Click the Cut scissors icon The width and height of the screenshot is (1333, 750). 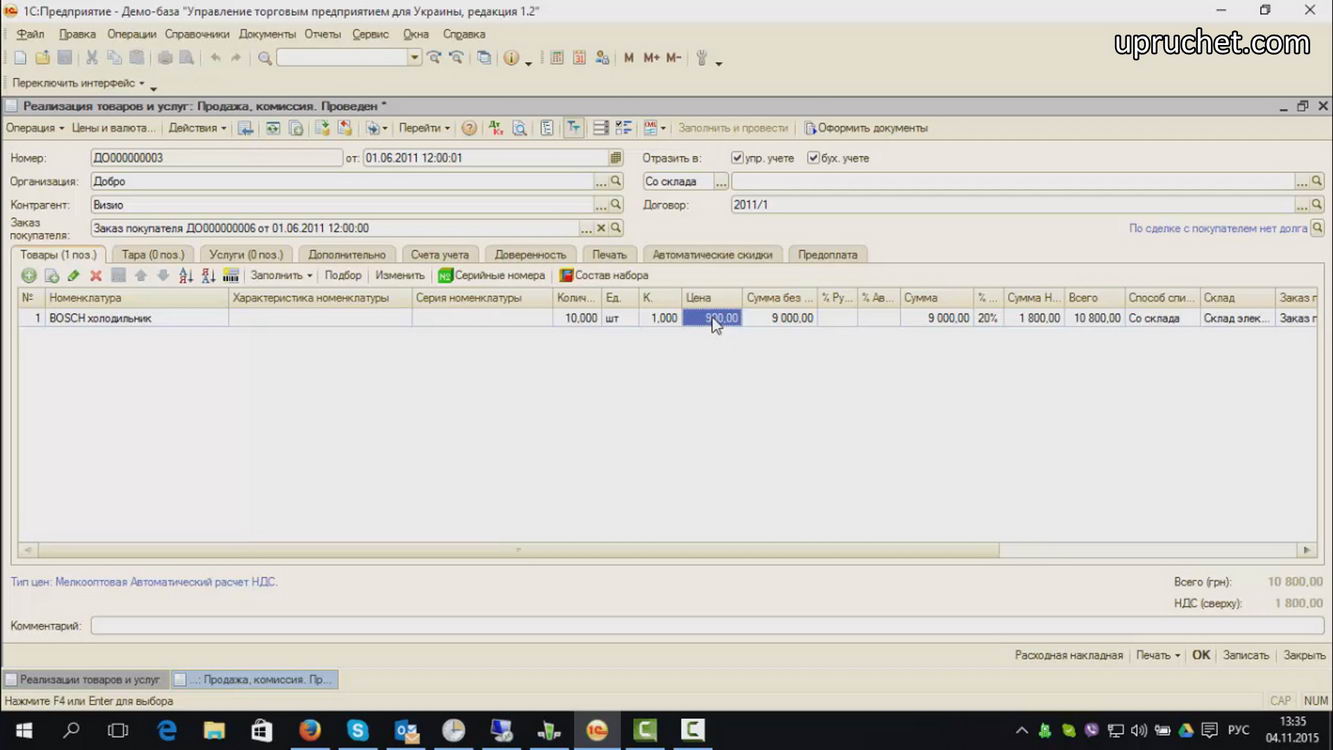[x=91, y=58]
